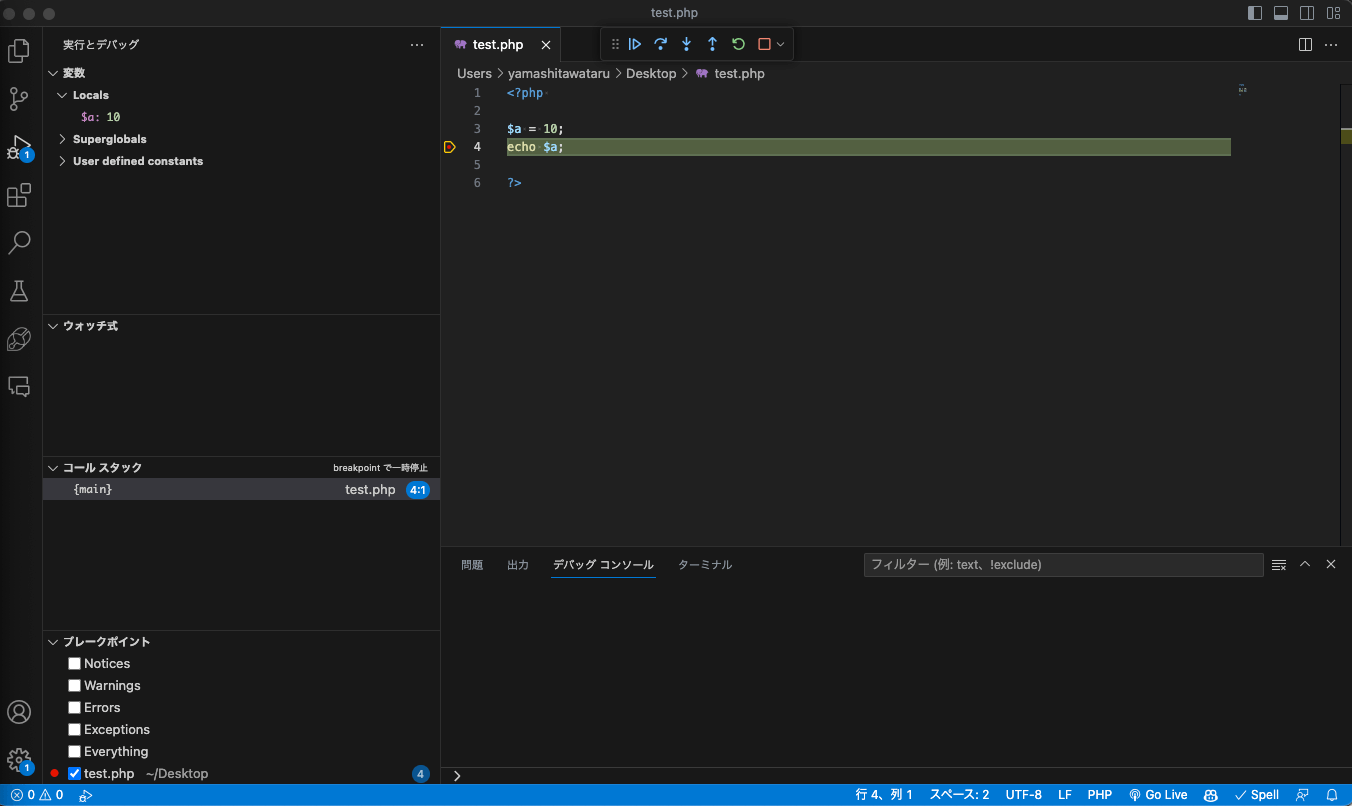Screen dimensions: 1352x806
Task: Select the test.php editor tab
Action: (501, 45)
